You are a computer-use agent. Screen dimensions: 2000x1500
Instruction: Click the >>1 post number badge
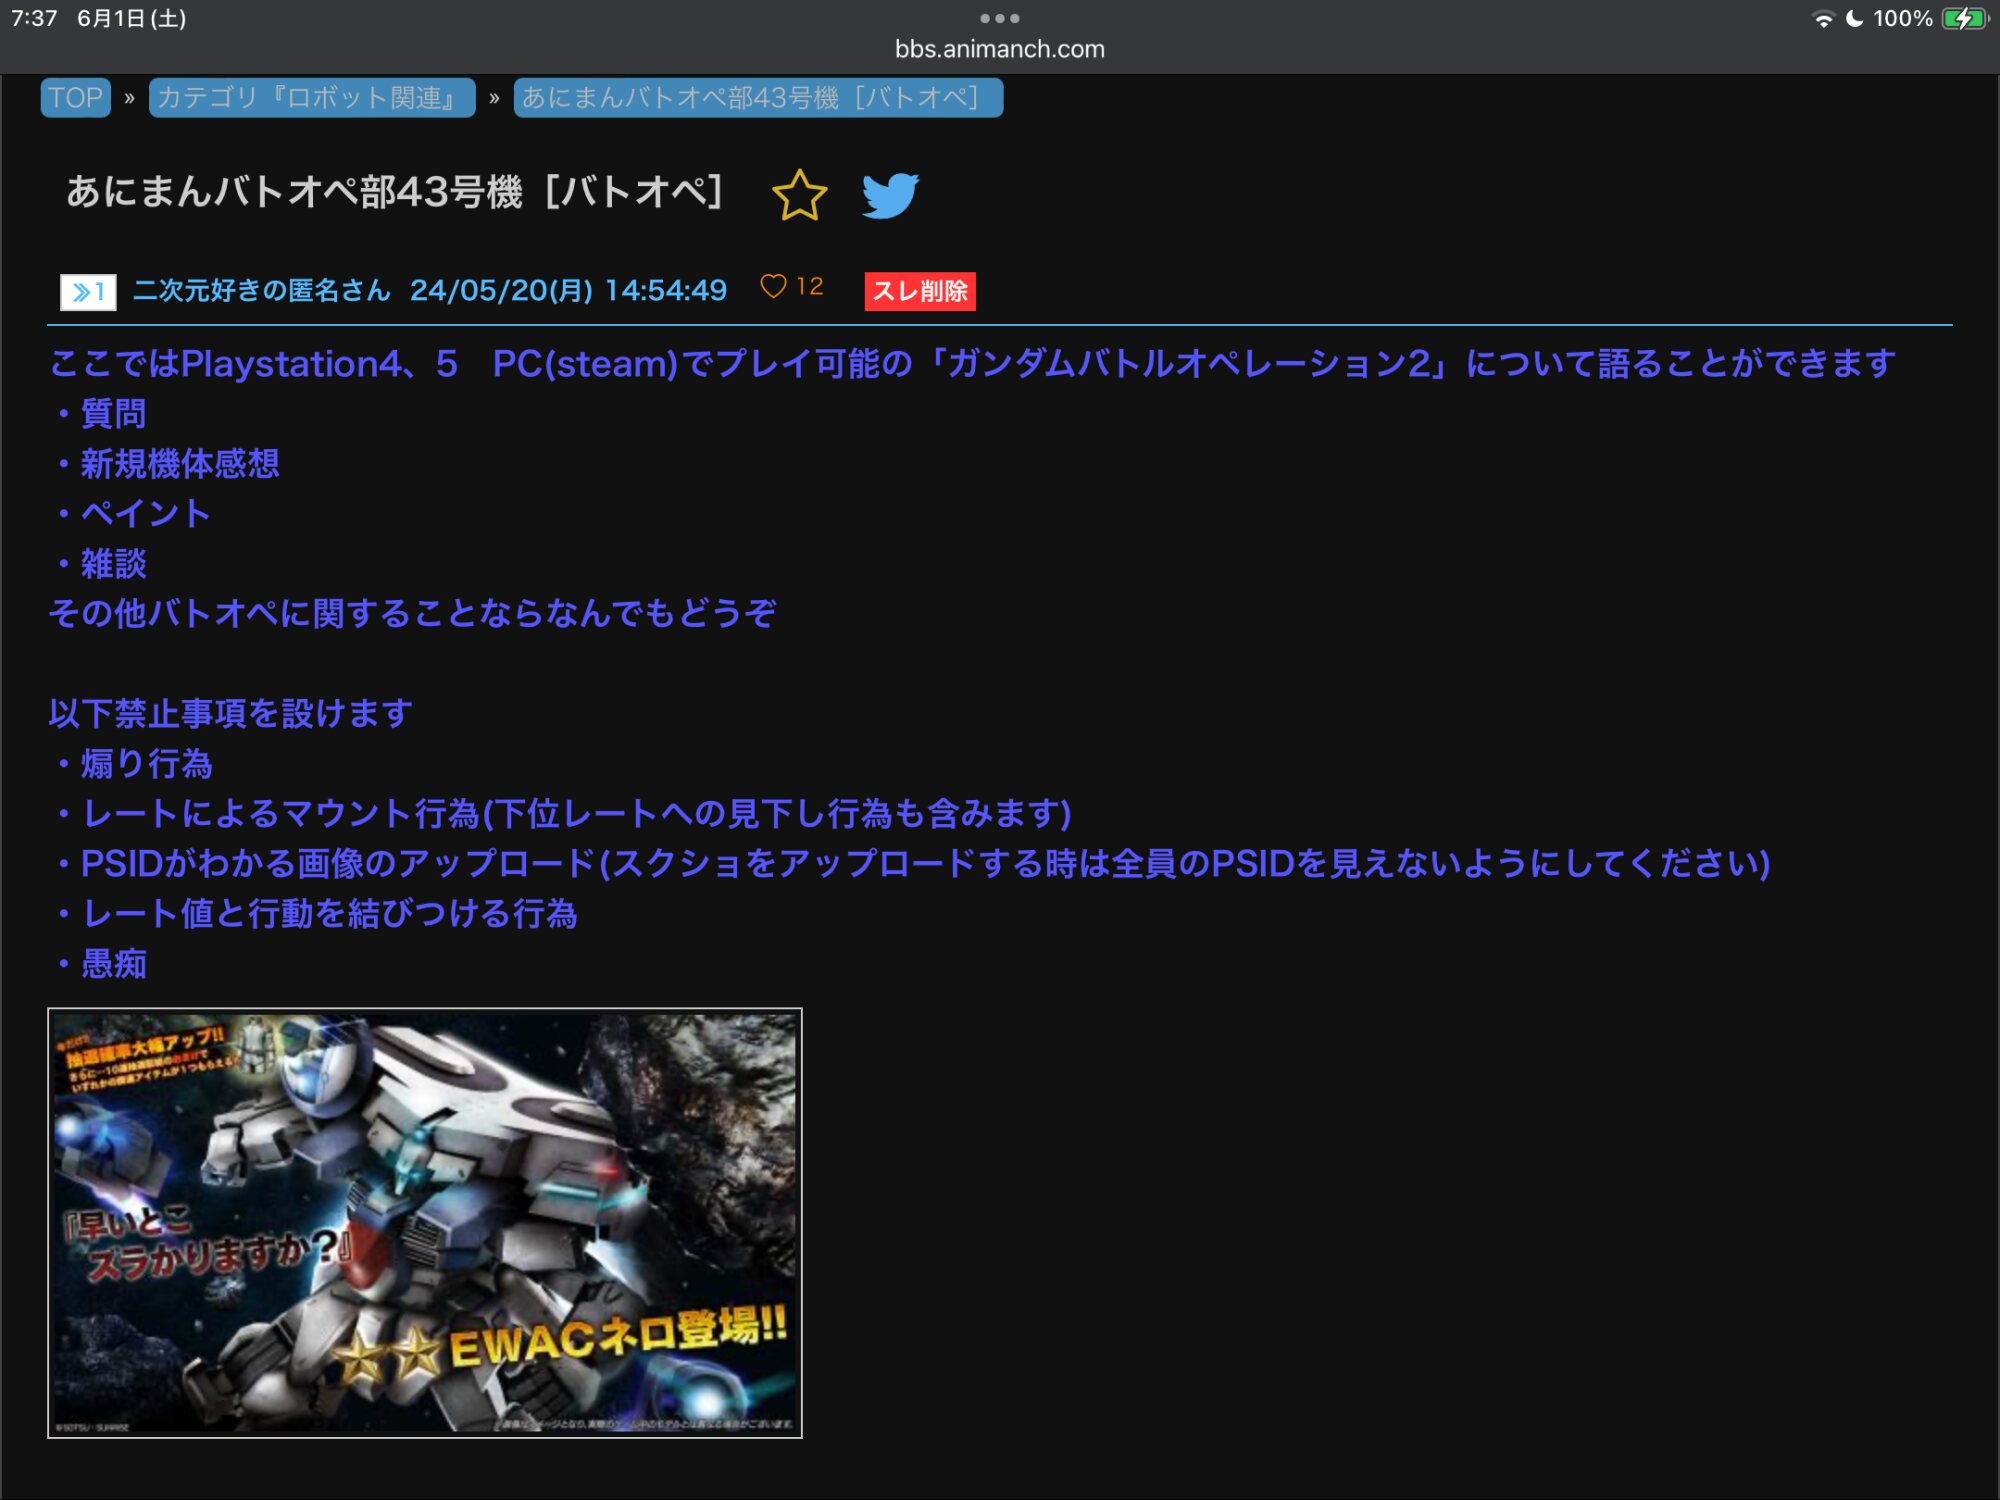tap(88, 292)
